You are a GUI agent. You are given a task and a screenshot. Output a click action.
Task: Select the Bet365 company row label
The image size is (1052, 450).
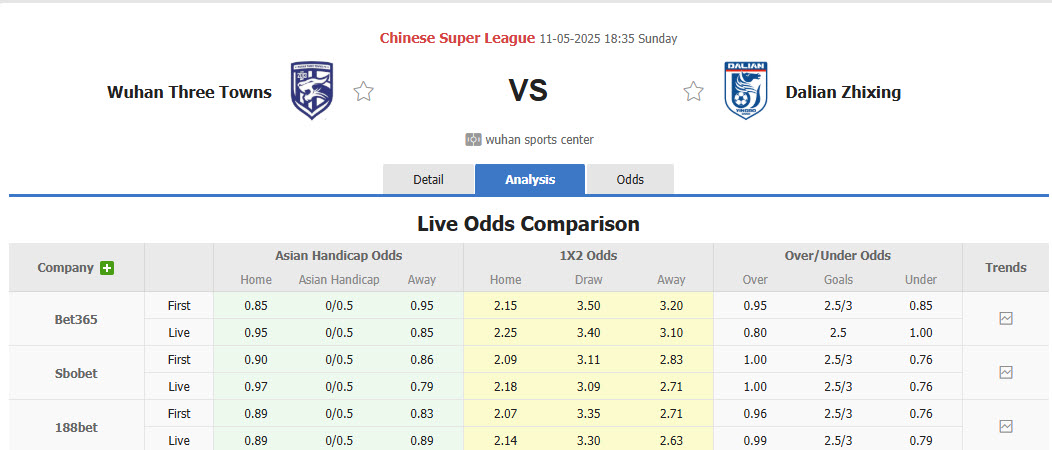(x=76, y=320)
